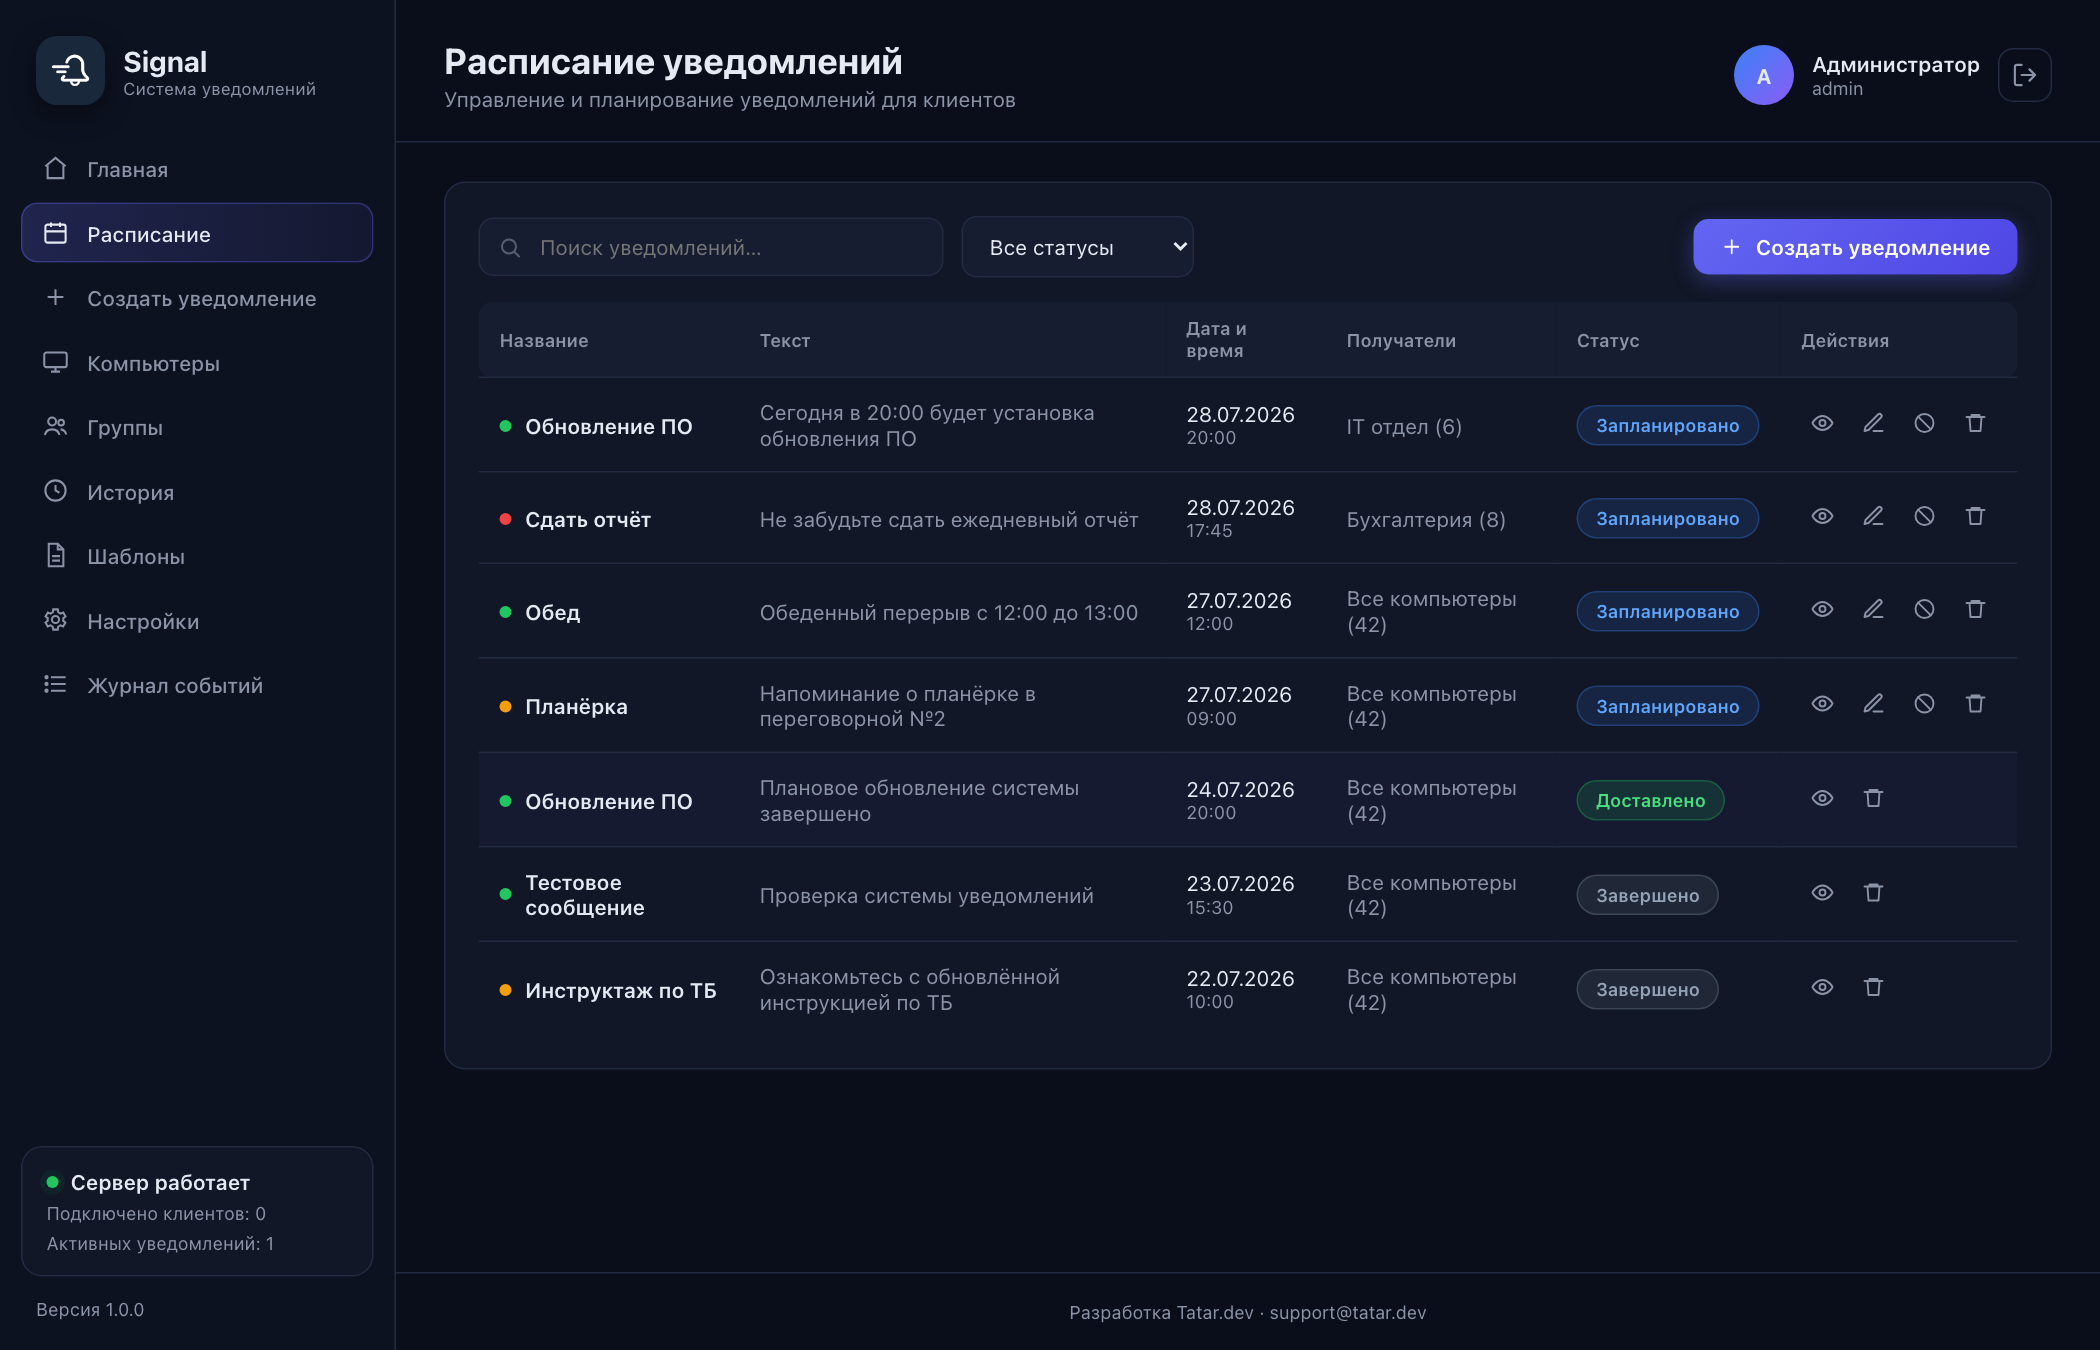Screen dimensions: 2100x1350
Task: Click the administrator avatar A
Action: tap(1763, 75)
